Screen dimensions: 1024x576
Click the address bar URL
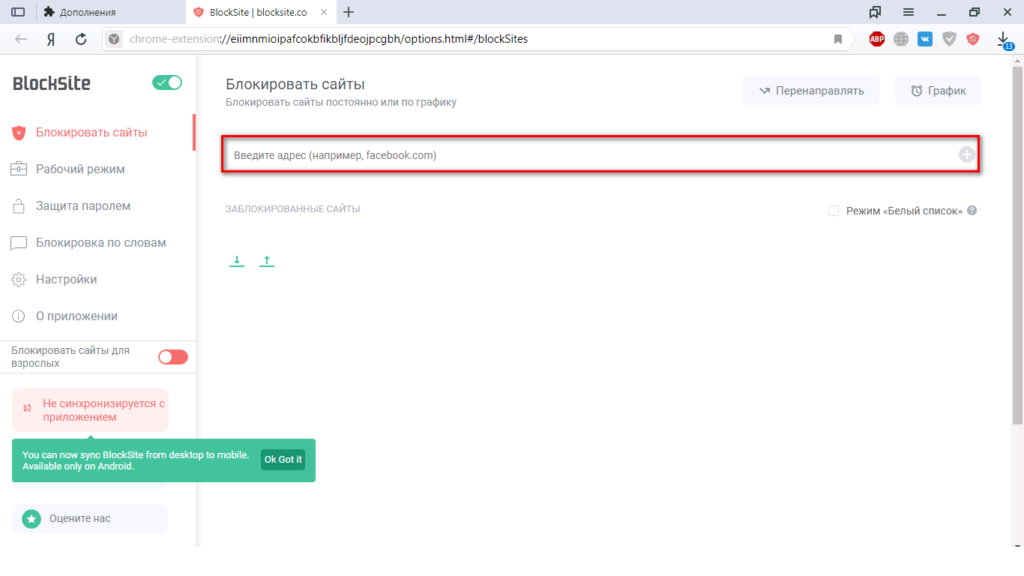pos(328,39)
